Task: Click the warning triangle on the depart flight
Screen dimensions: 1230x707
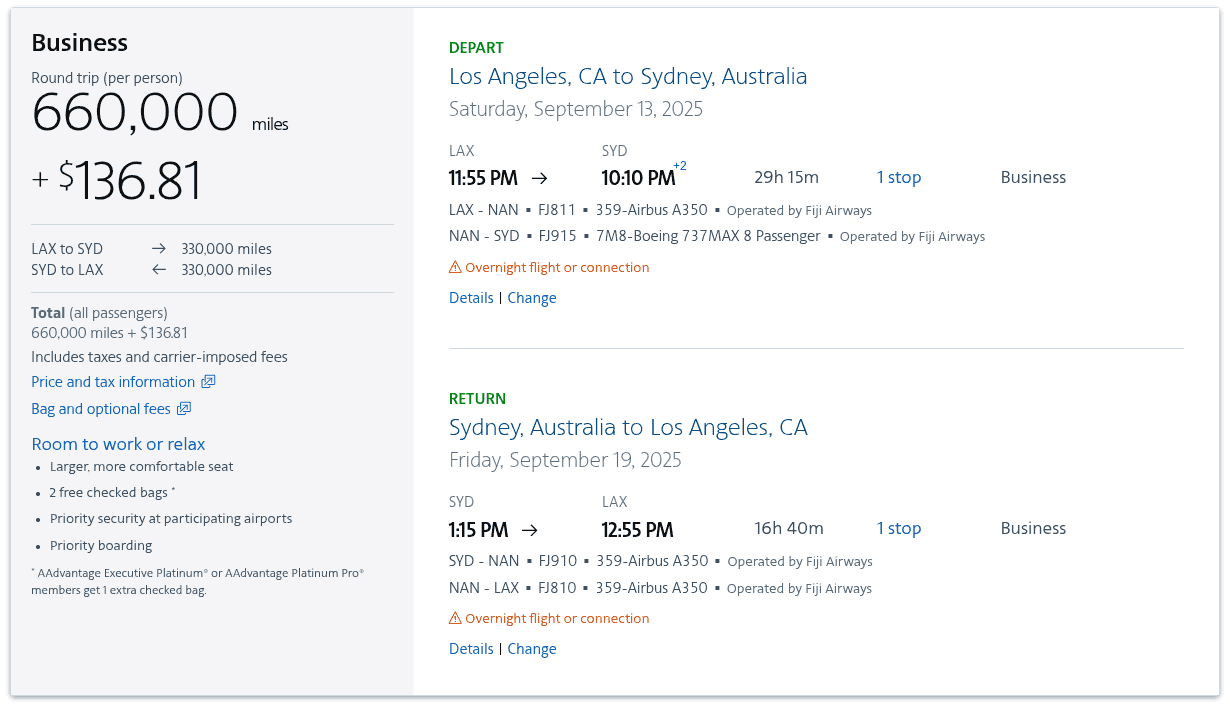Action: [x=455, y=266]
